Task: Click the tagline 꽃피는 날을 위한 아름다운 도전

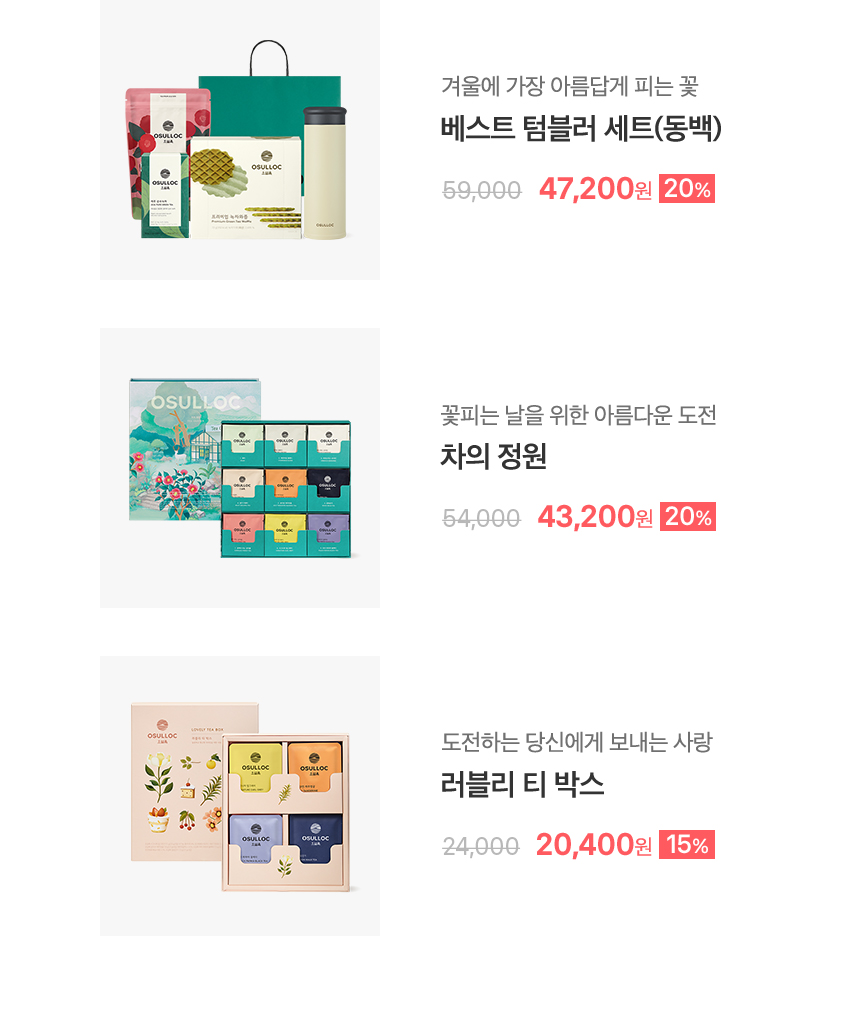Action: 578,415
